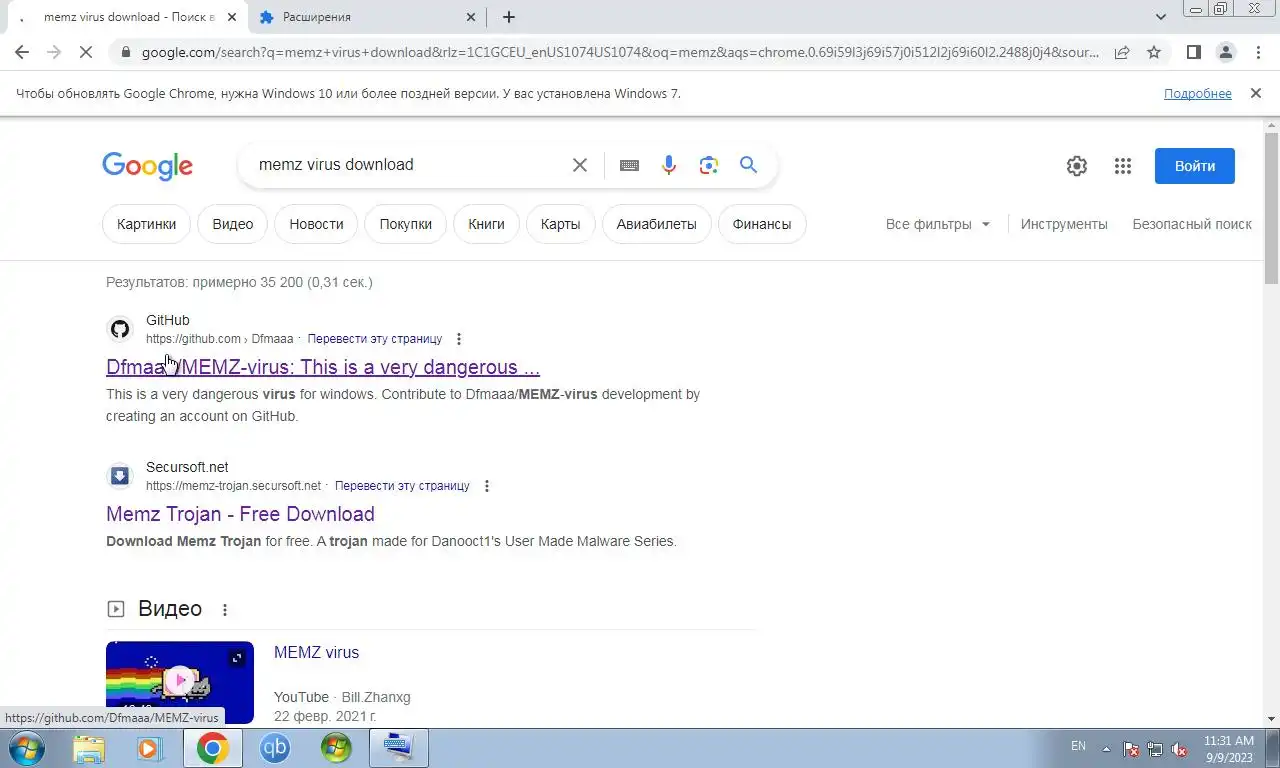Expand the tab search dropdown
The width and height of the screenshot is (1280, 768).
1161,17
